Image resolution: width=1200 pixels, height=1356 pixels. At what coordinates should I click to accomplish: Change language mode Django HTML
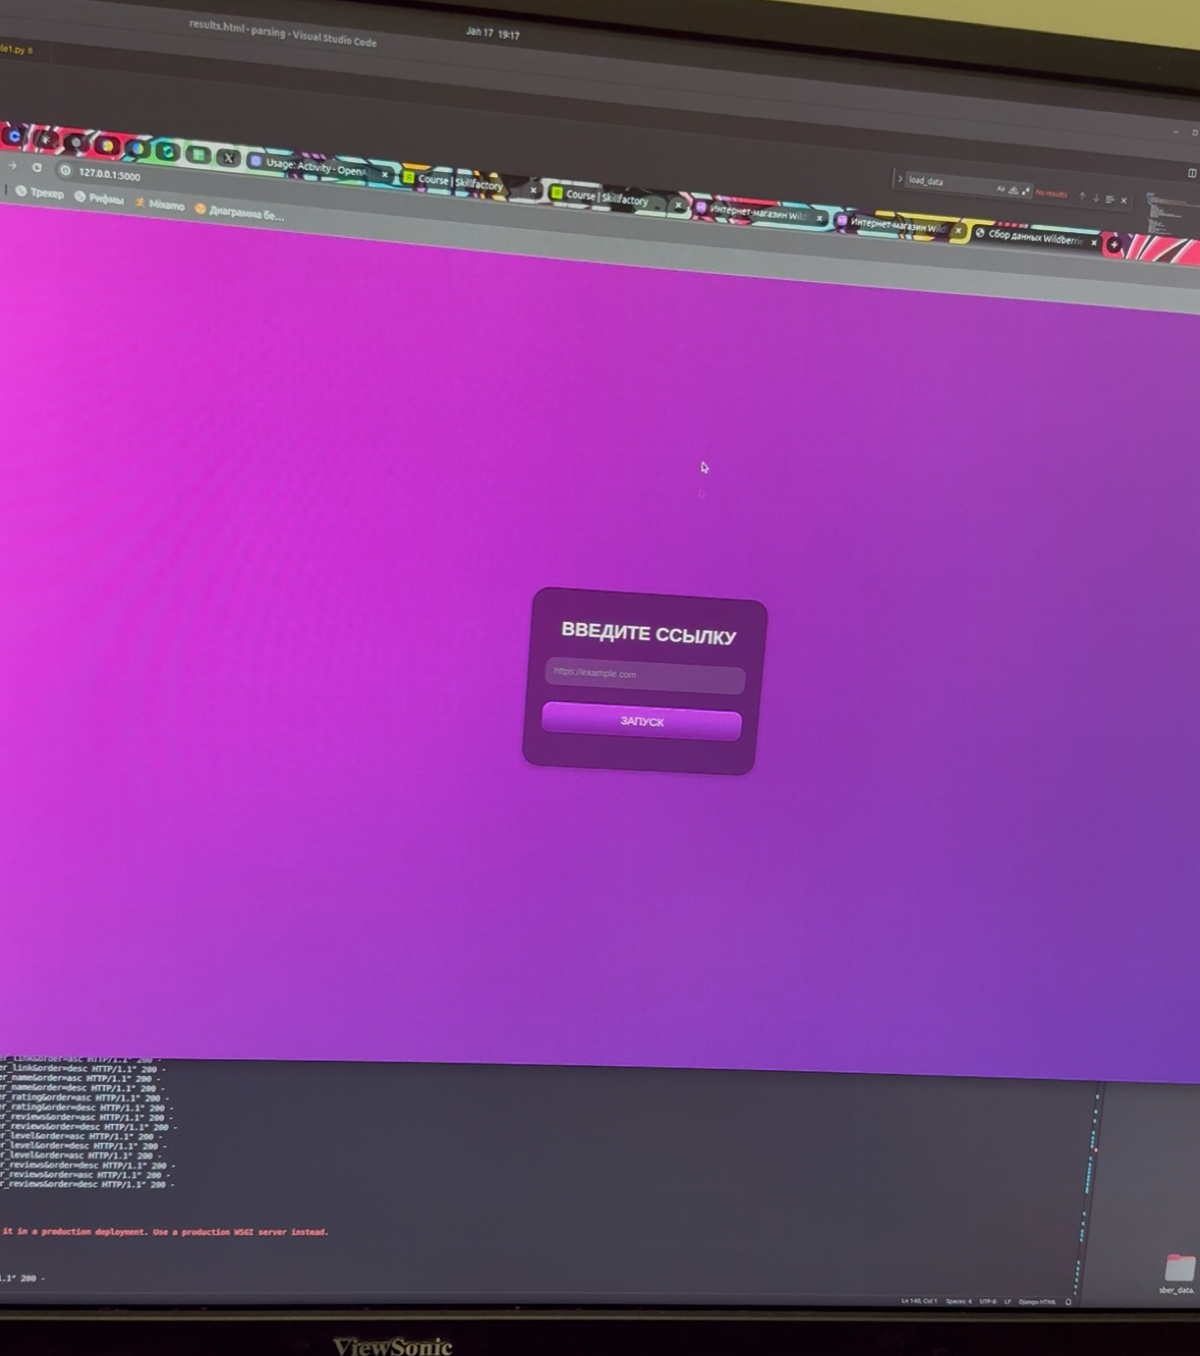tap(1037, 1302)
